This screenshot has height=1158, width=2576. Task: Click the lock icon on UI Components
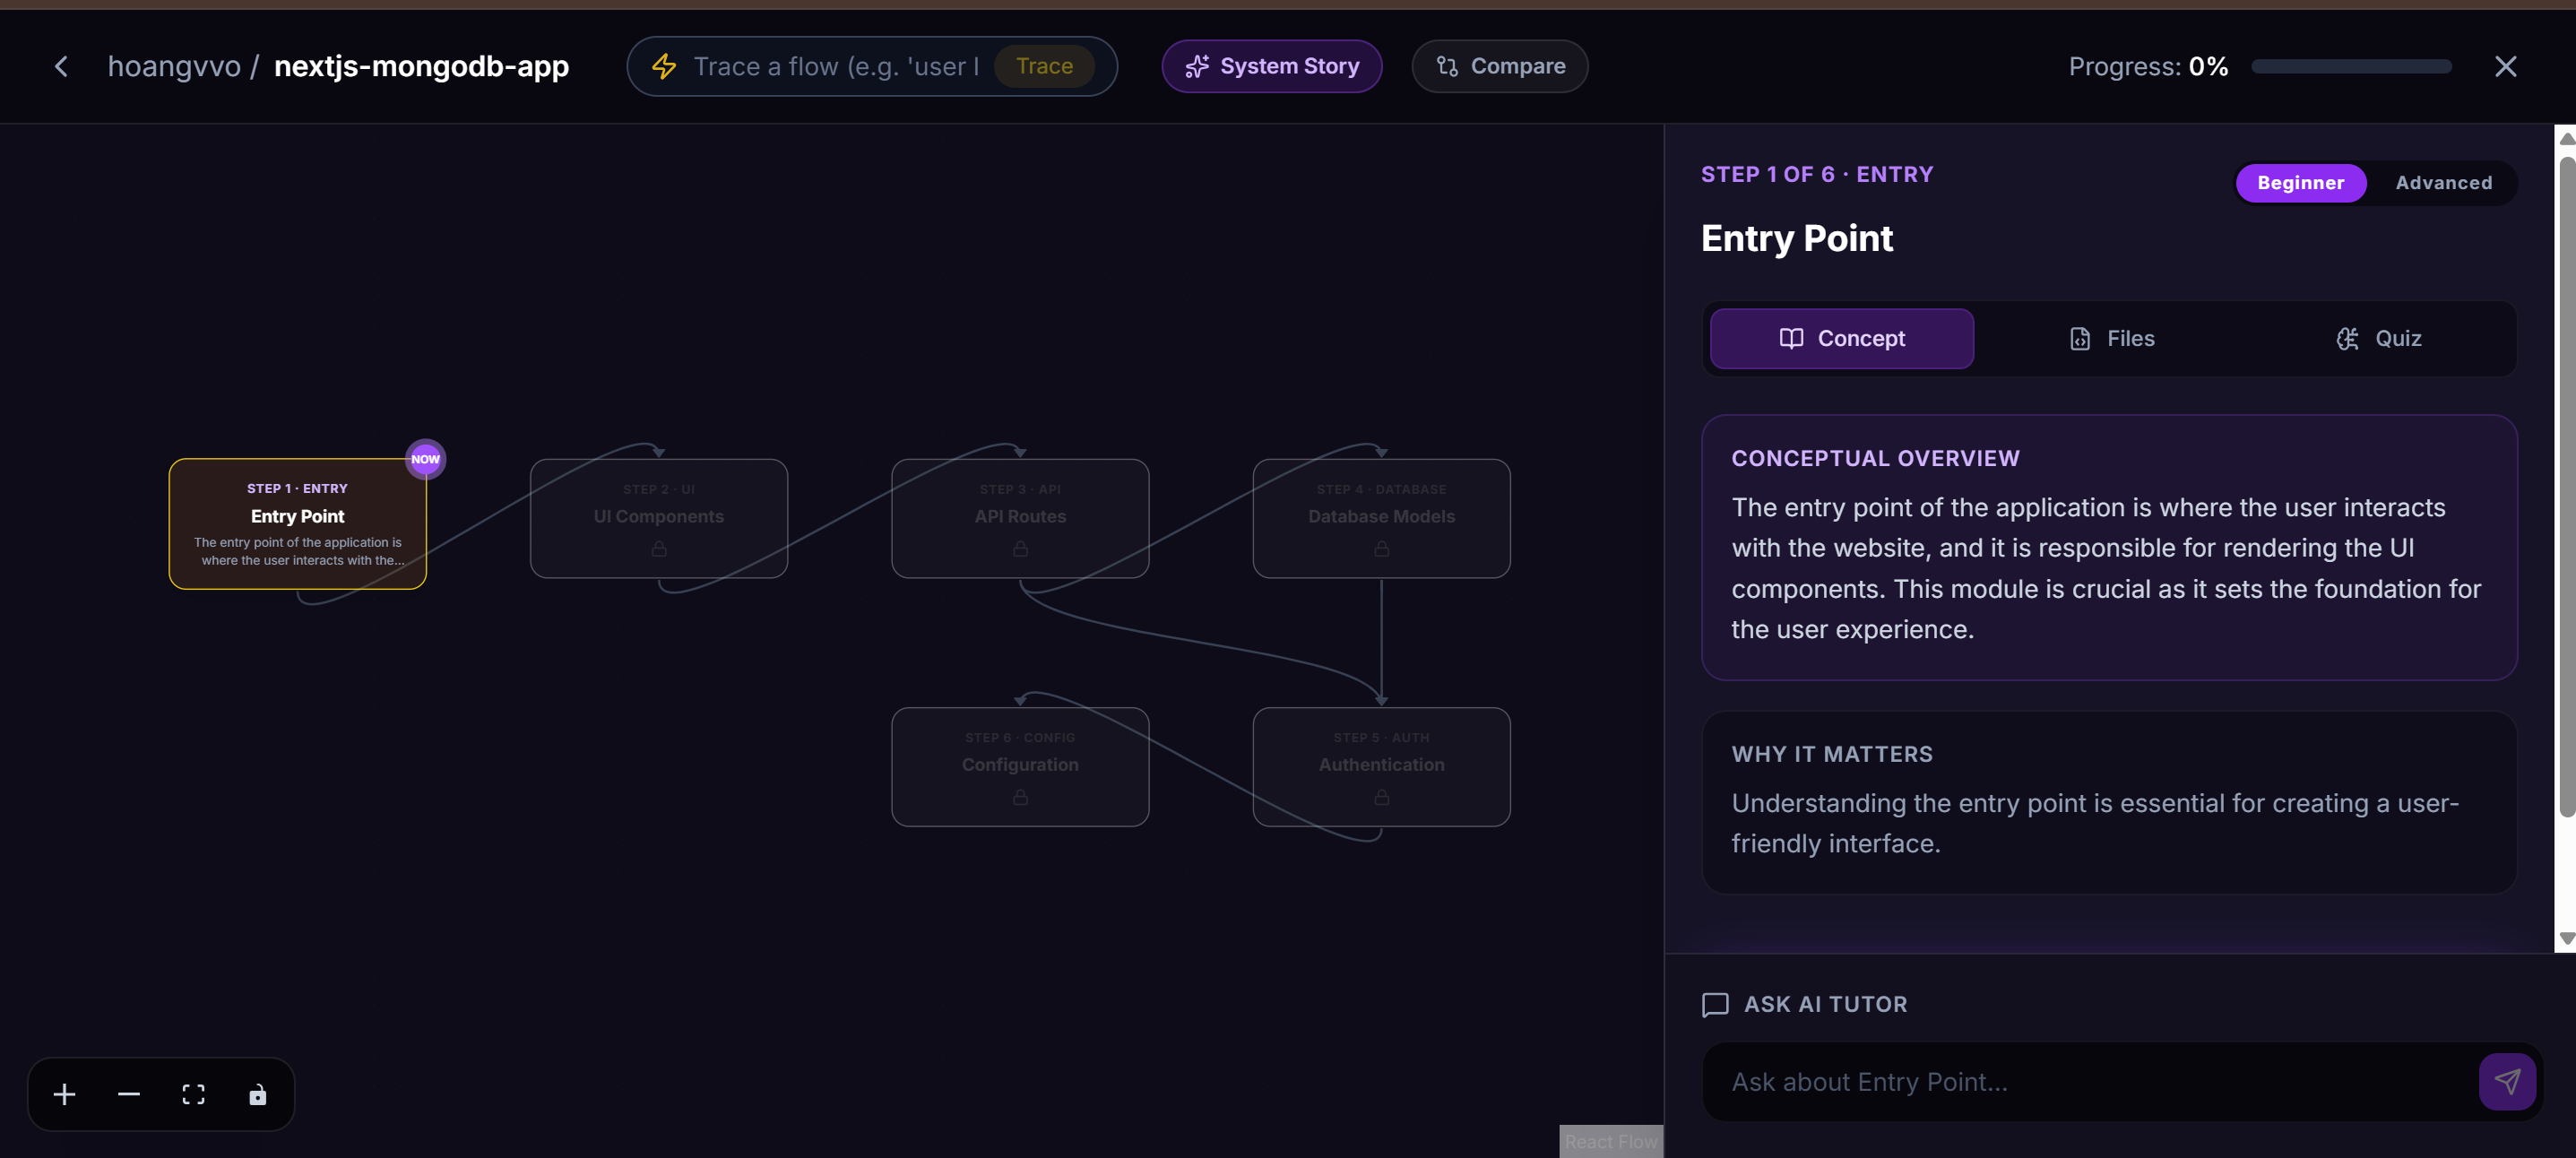tap(659, 548)
